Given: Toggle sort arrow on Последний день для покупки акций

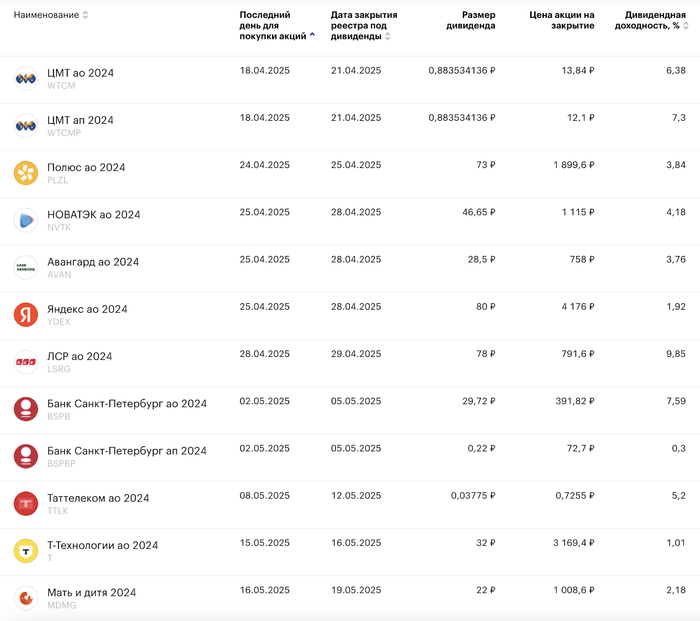Looking at the screenshot, I should (x=312, y=34).
